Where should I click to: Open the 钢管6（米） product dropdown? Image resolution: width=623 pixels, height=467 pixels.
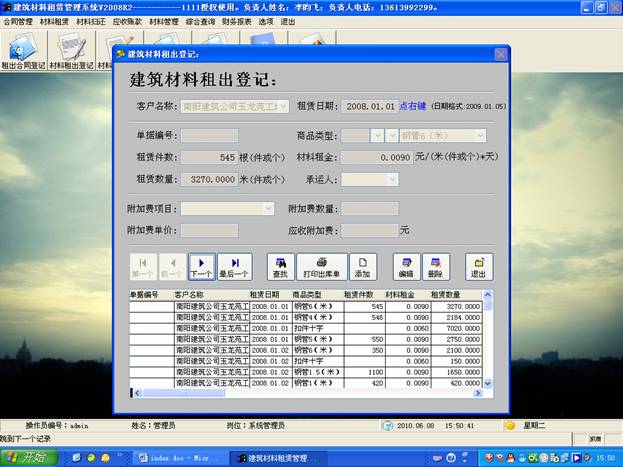[480, 135]
